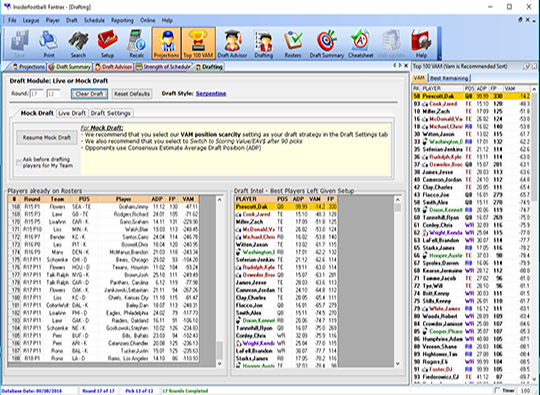Screen dimensions: 540x395
Task: Select Miller,Zach row in Draft Intel
Action: point(286,222)
